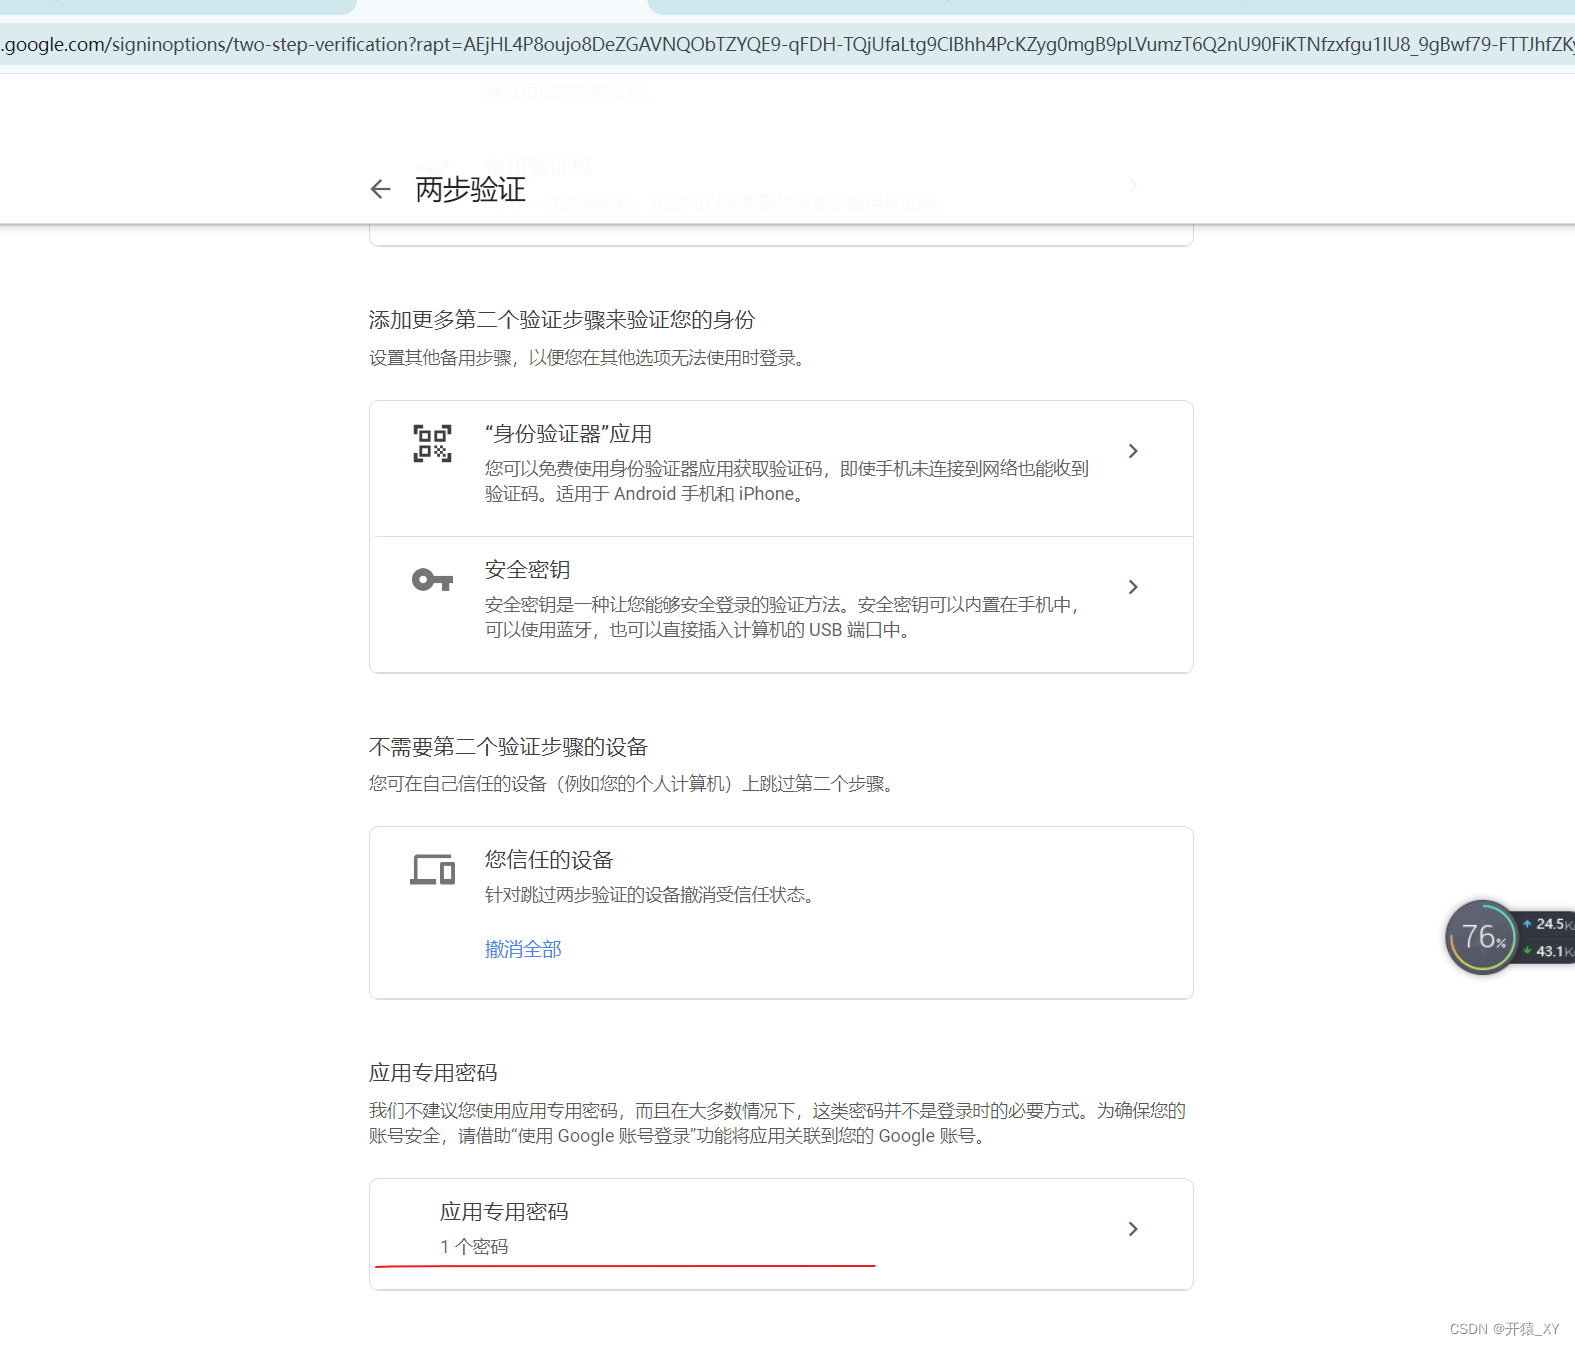Go back using the arrow beside 两步验证
The height and width of the screenshot is (1345, 1575).
tap(380, 189)
